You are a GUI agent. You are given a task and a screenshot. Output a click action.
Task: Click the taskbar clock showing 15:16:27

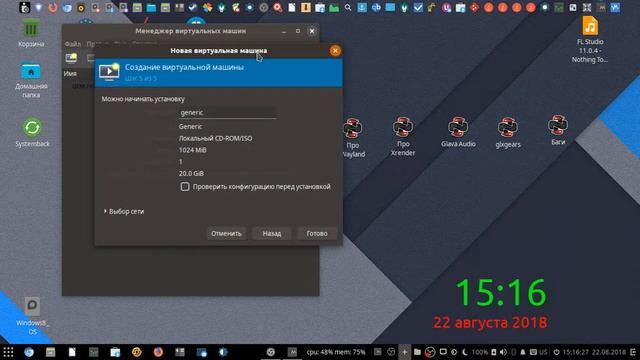coord(575,352)
